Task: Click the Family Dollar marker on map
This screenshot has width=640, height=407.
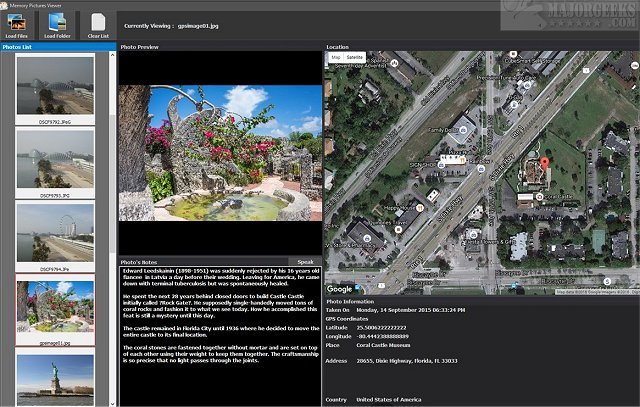Action: [463, 123]
